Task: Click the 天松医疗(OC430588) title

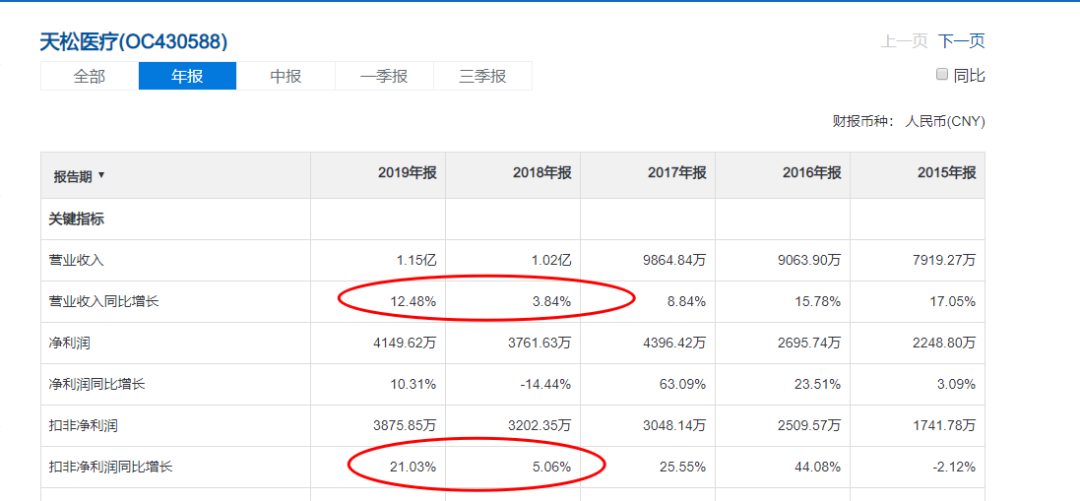Action: (x=133, y=42)
